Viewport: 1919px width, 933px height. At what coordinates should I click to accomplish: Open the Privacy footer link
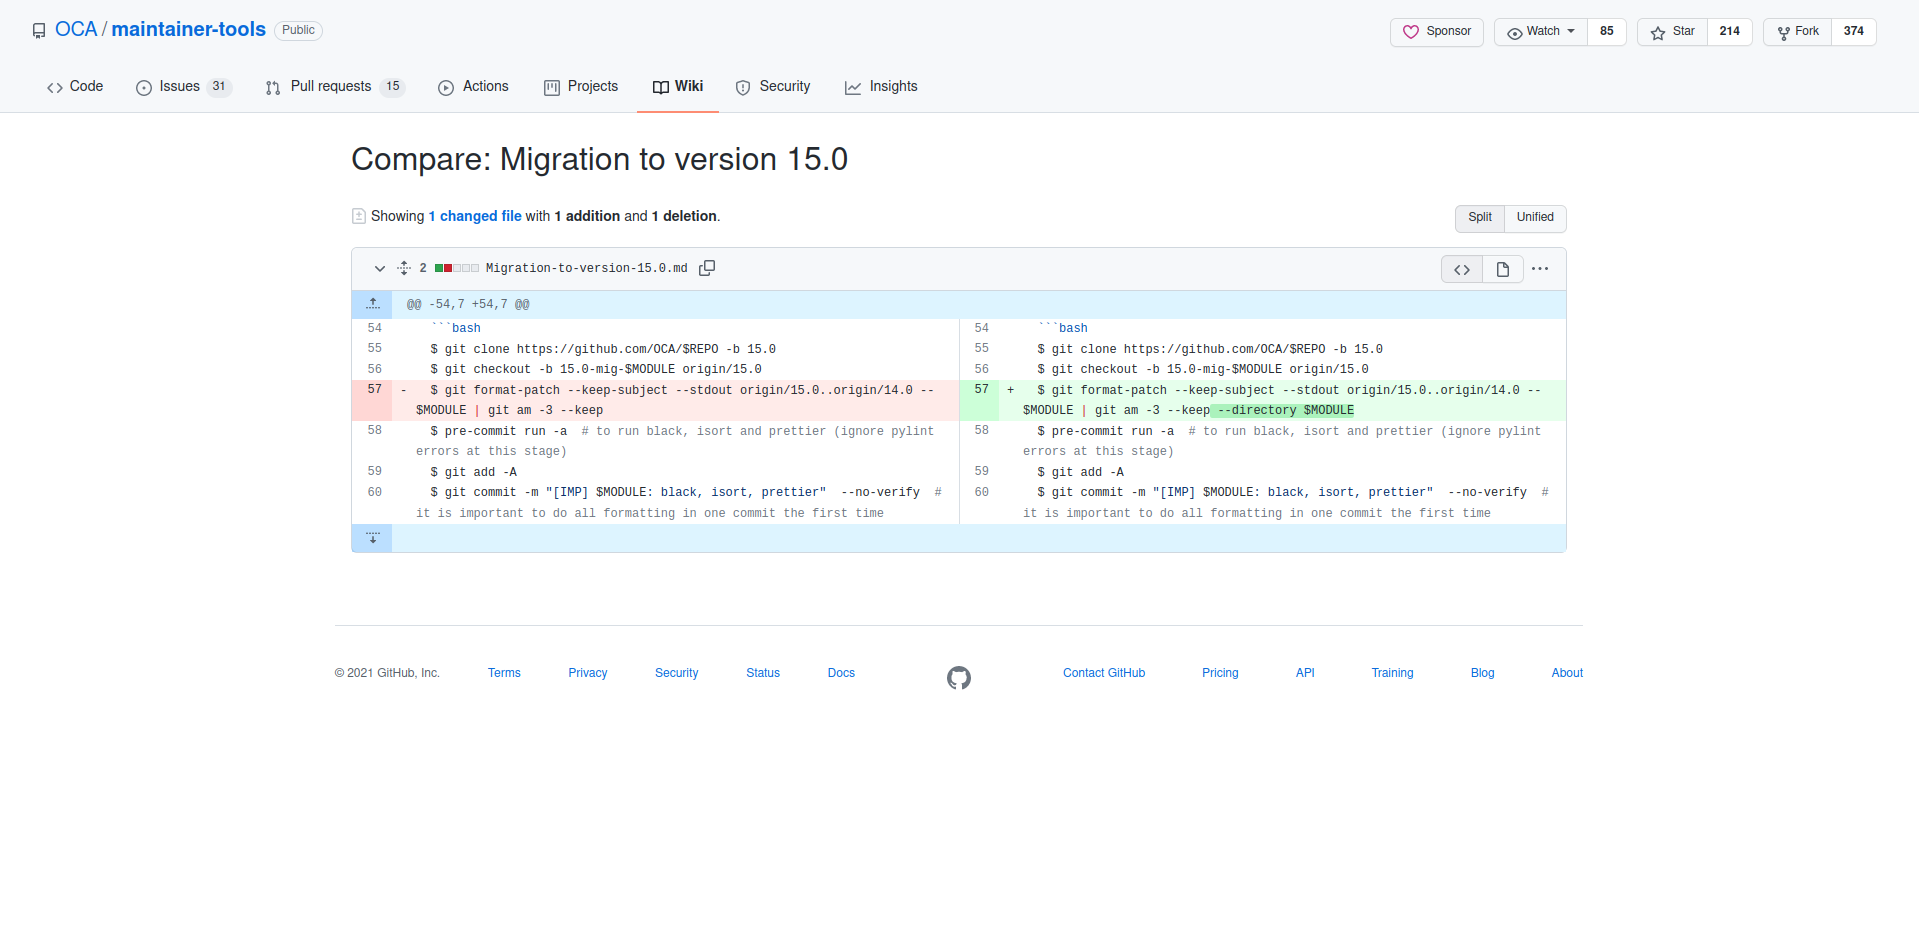click(588, 673)
